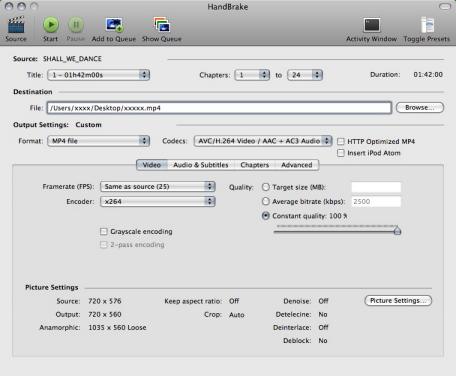Image resolution: width=456 pixels, height=376 pixels.
Task: Click the source name SHALL_WE_DANCE
Action: click(x=72, y=59)
